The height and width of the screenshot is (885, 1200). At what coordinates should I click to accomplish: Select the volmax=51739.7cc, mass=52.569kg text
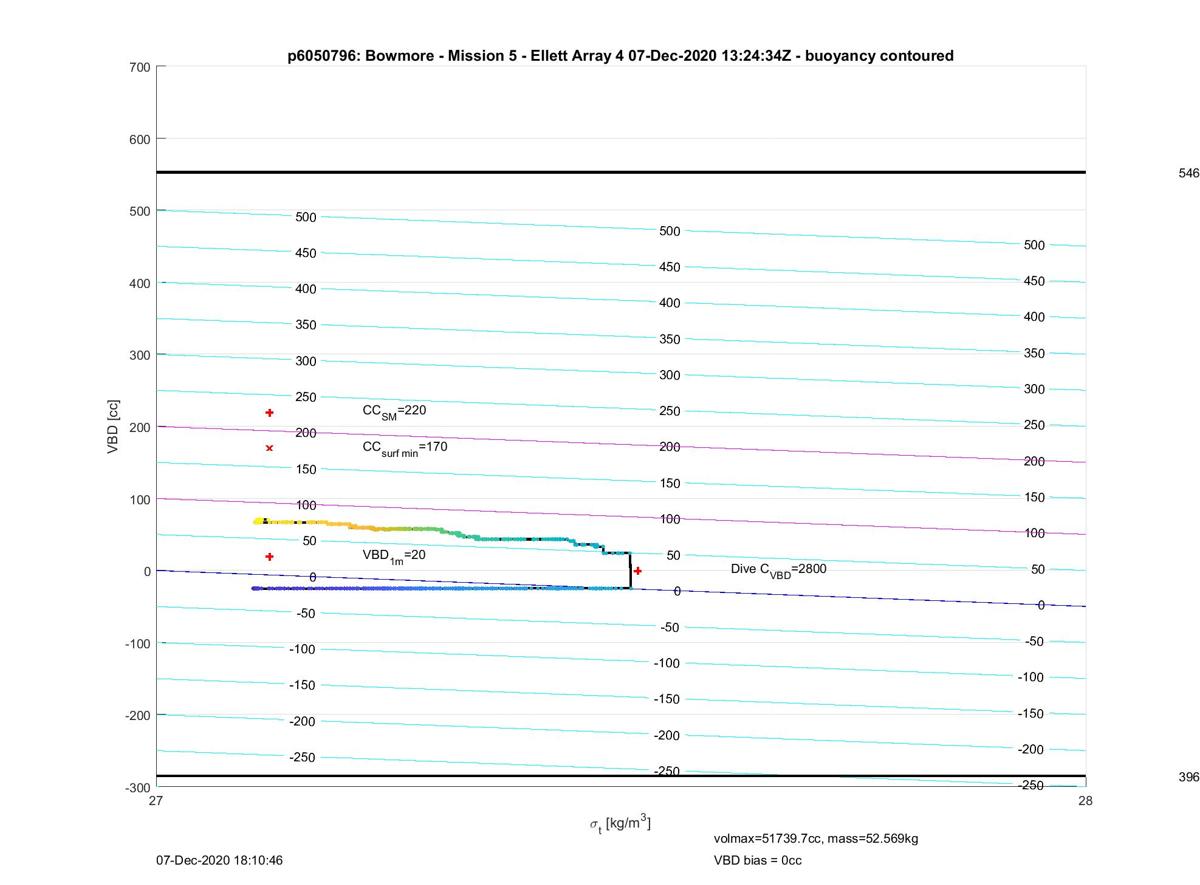pyautogui.click(x=816, y=838)
